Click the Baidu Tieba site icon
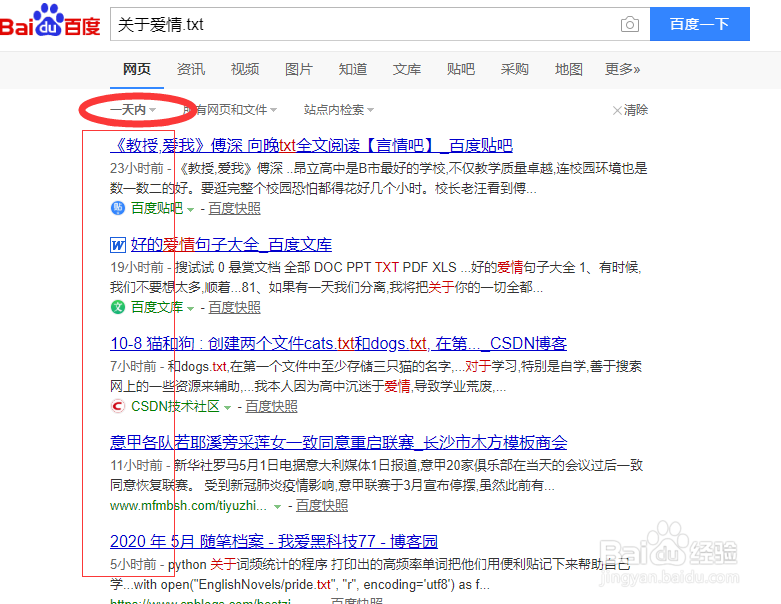The width and height of the screenshot is (781, 604). [118, 208]
